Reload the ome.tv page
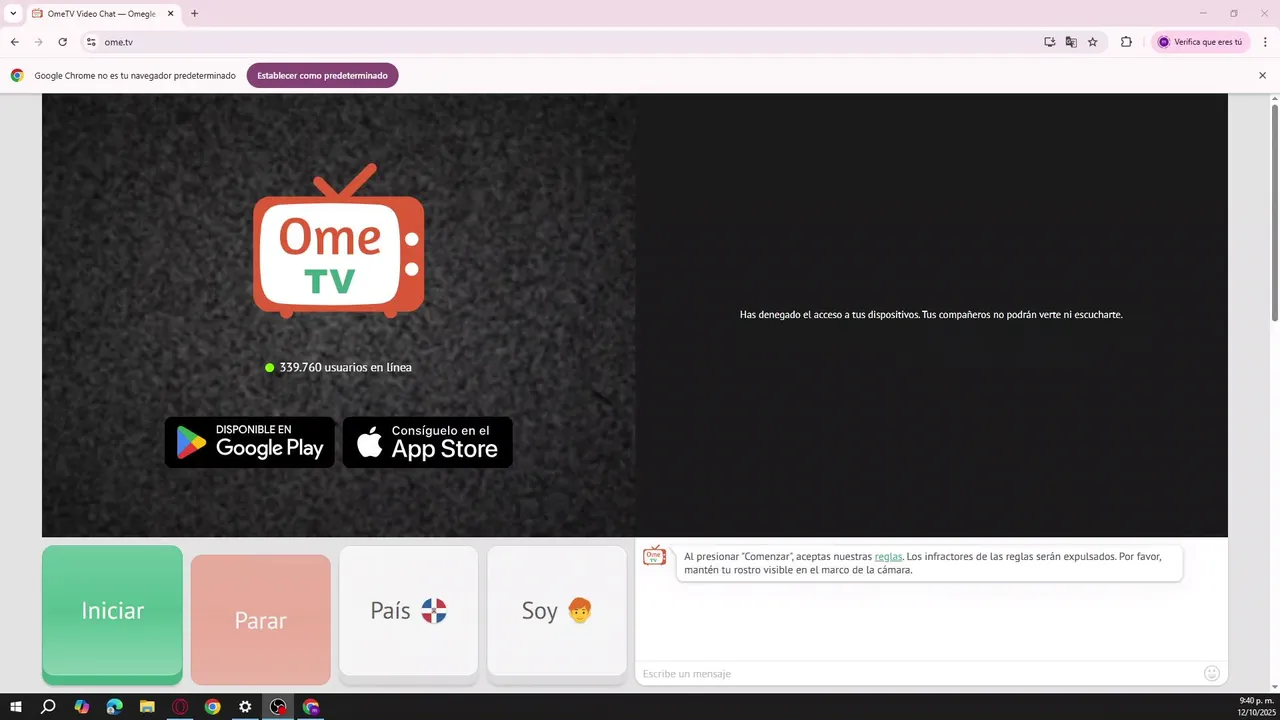1280x720 pixels. pos(62,42)
